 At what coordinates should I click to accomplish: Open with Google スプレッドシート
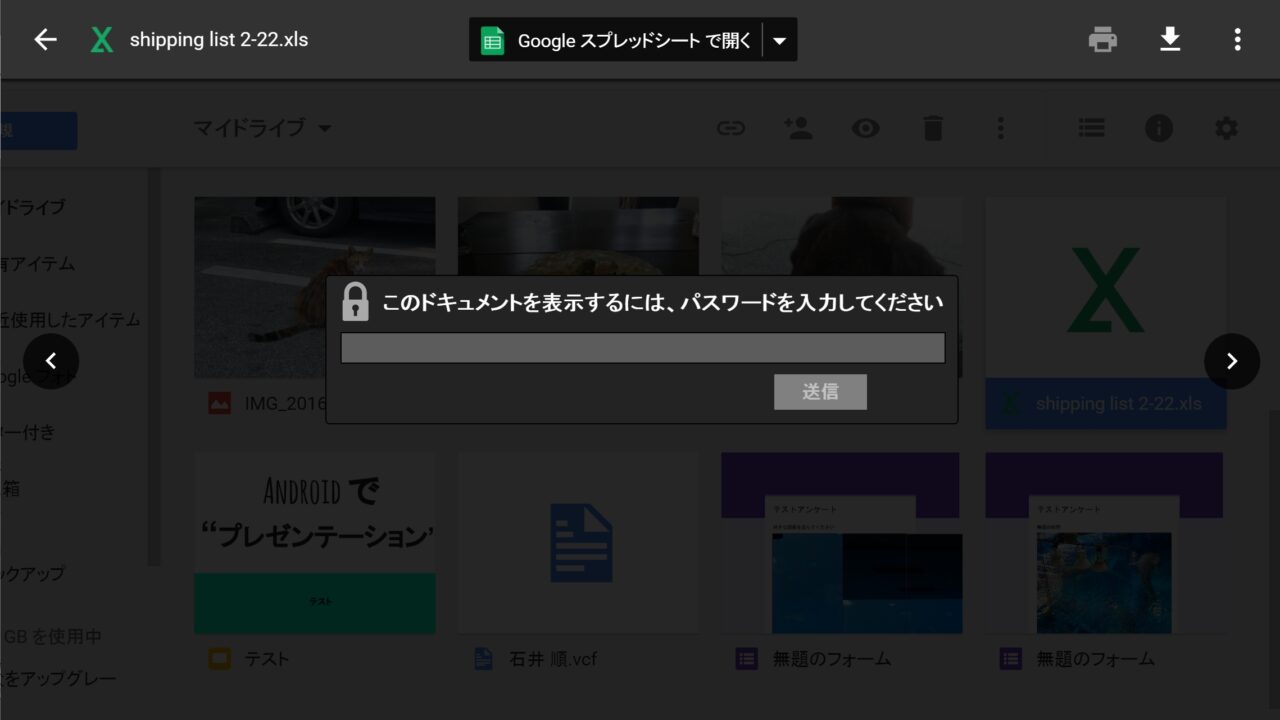click(x=616, y=41)
